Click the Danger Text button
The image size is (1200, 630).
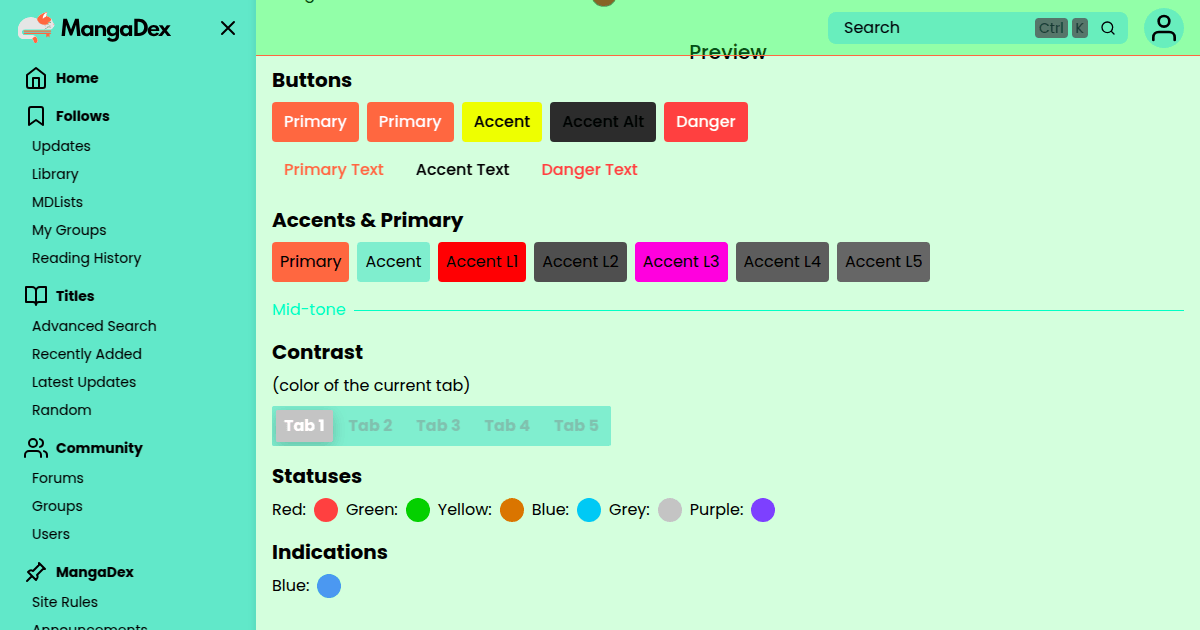[589, 170]
